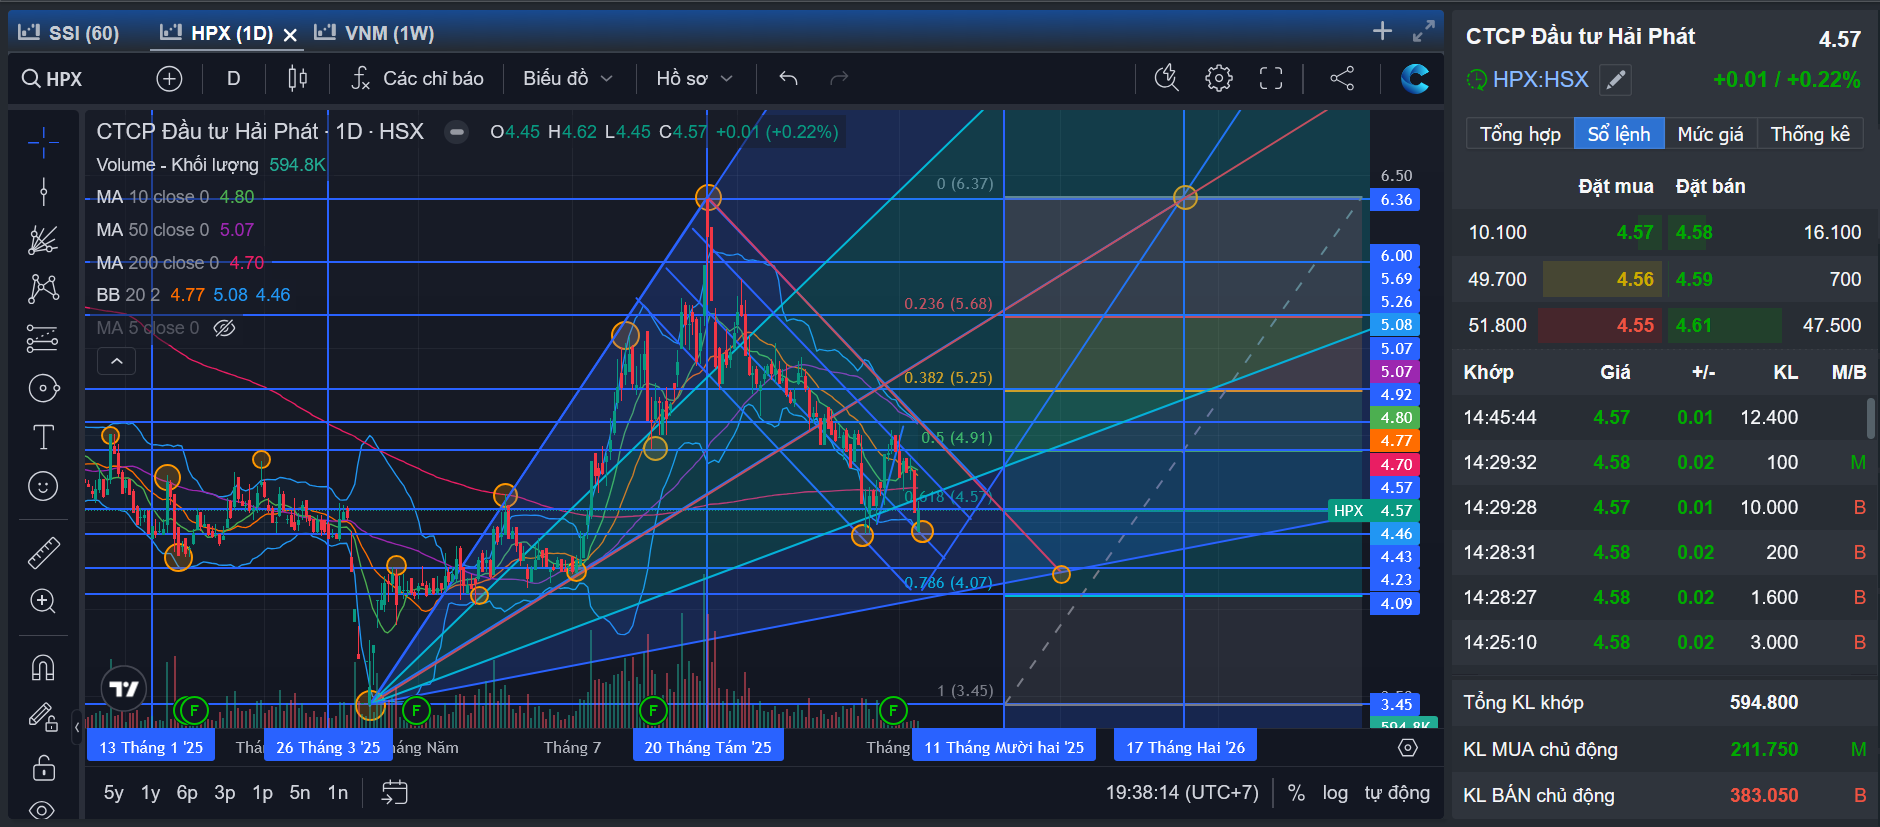Collapse the left drawing toolbar
Viewport: 1880px width, 827px height.
(x=77, y=727)
